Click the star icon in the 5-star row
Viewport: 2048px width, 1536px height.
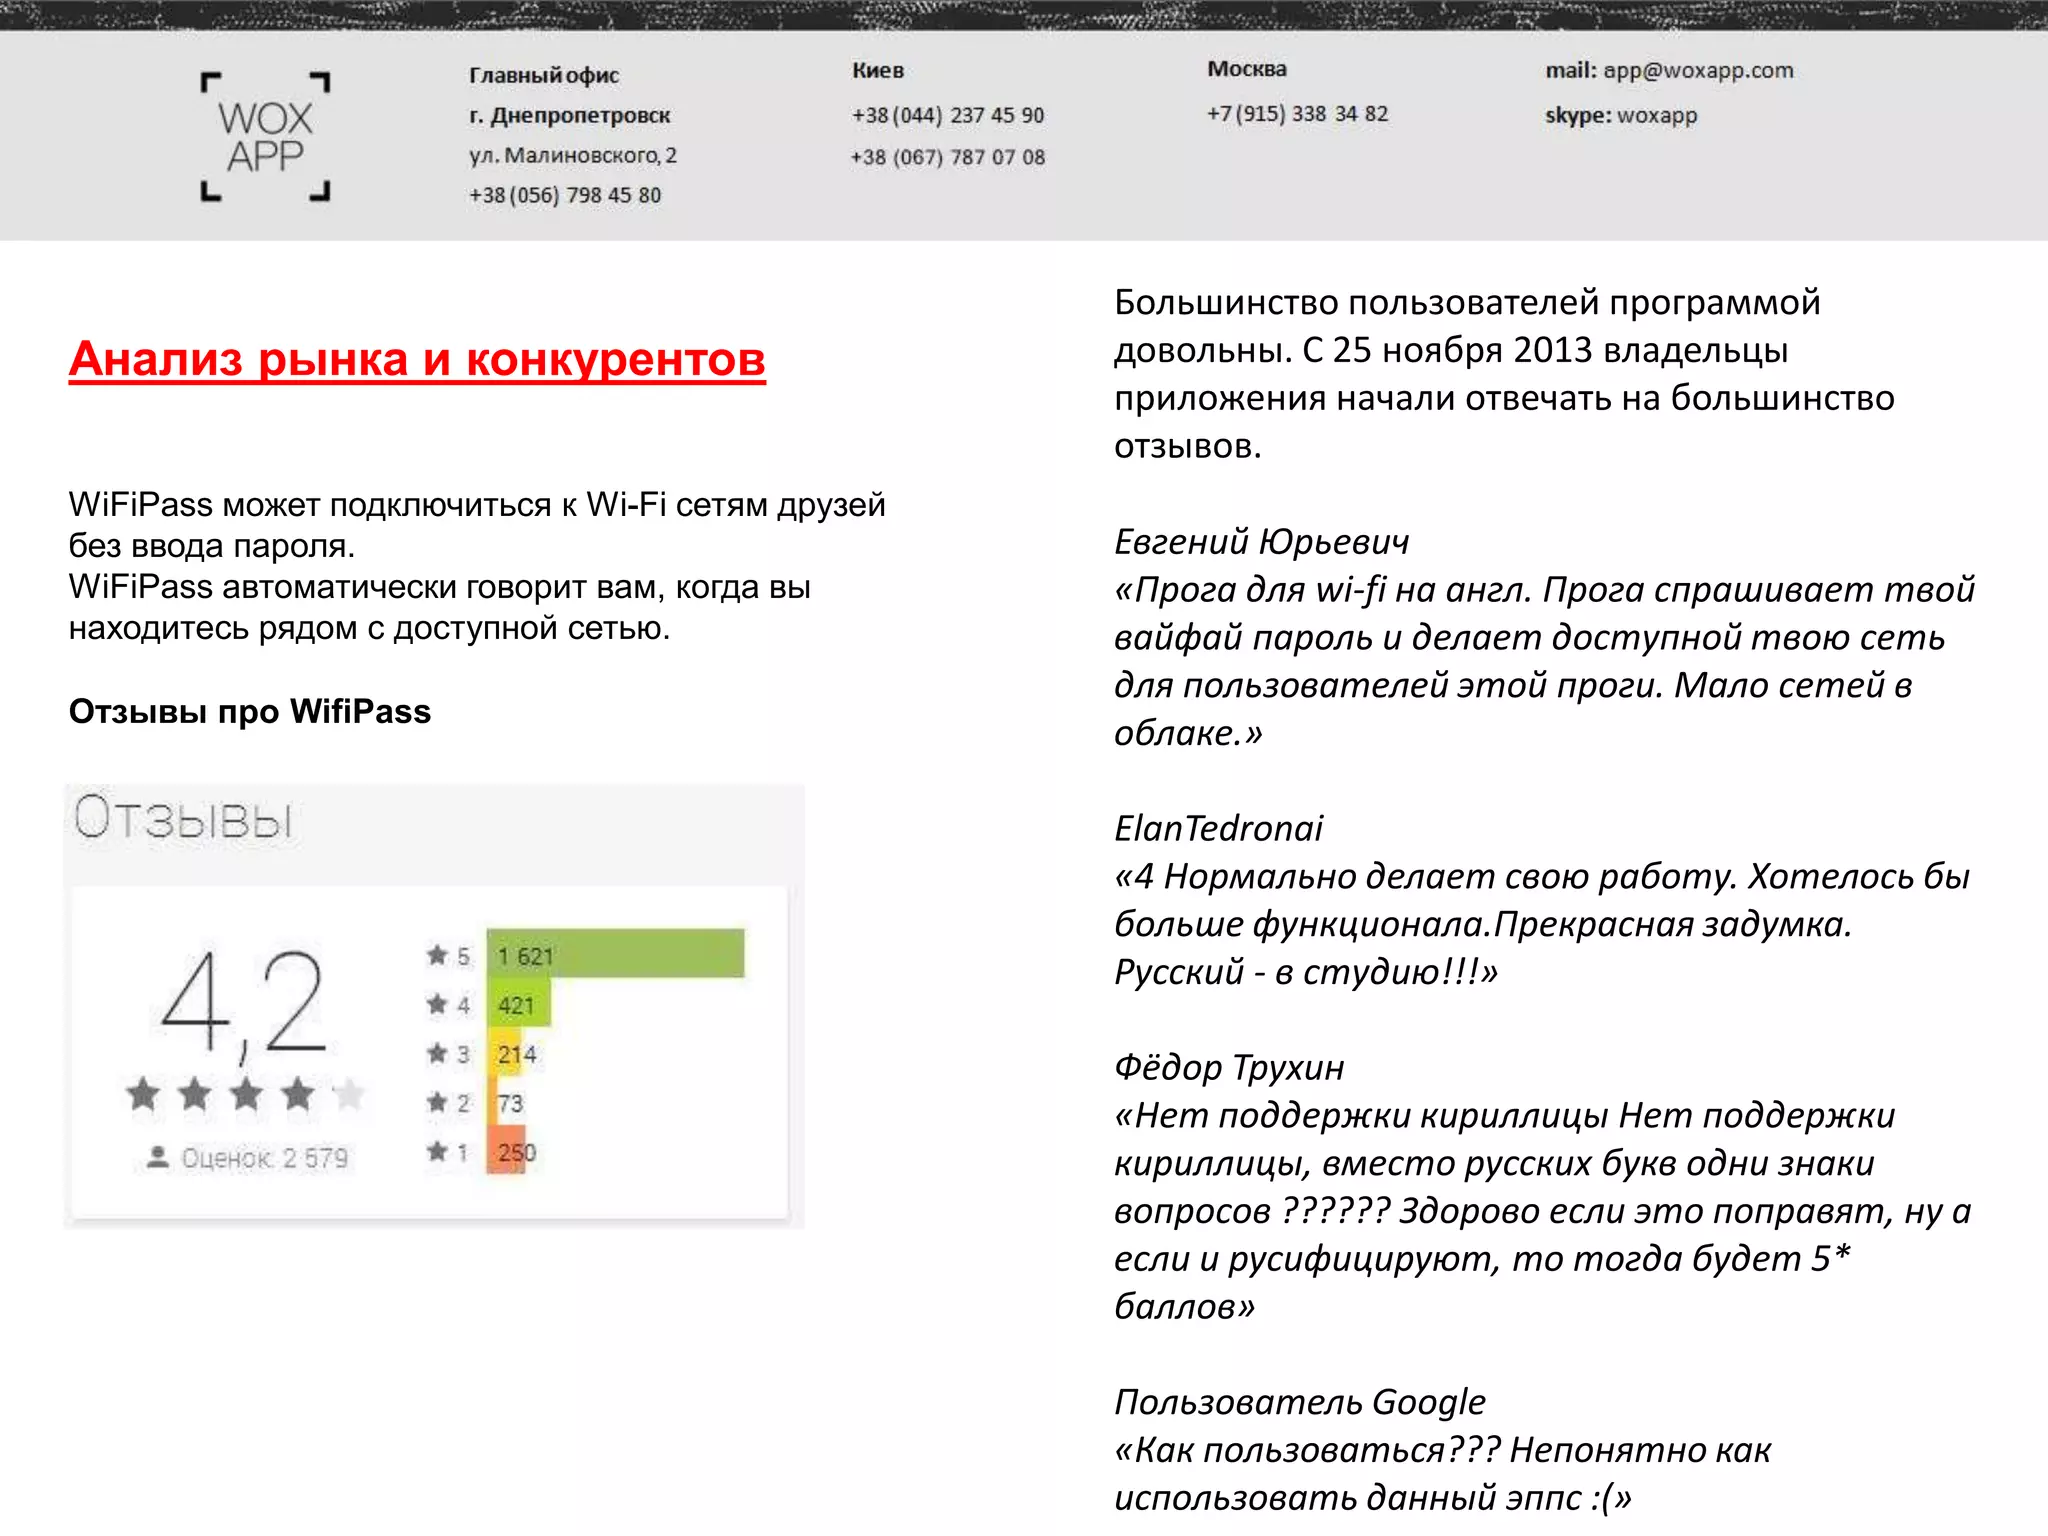437,955
